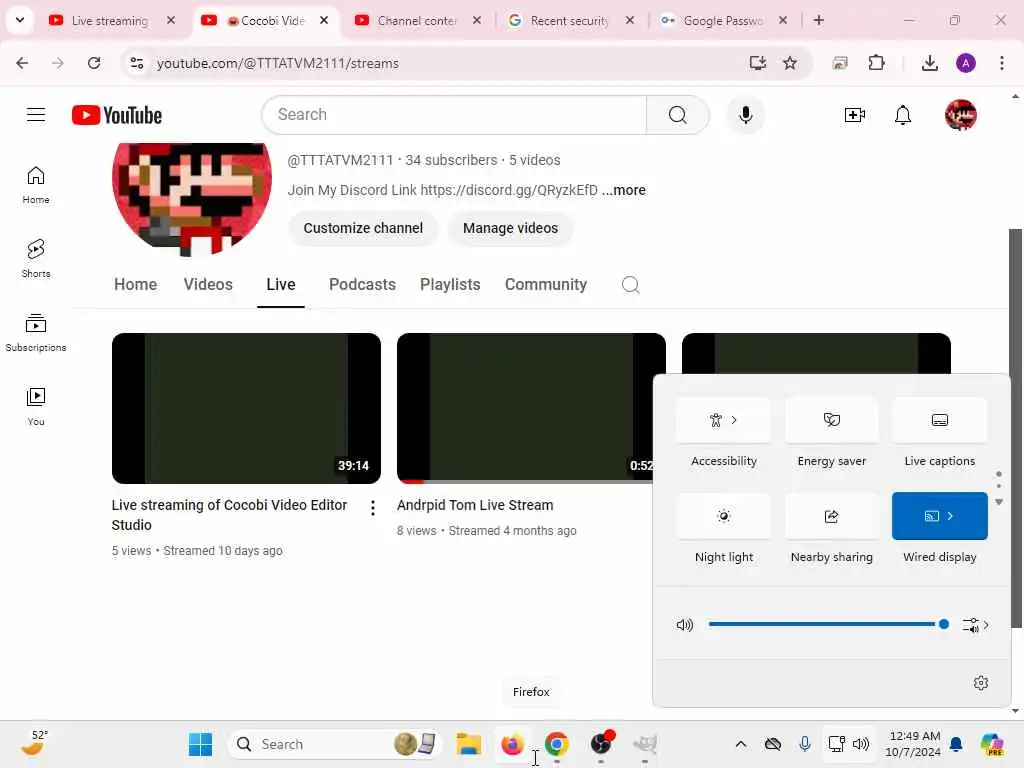Expand Wired display options chevron
Viewport: 1024px width, 768px height.
[950, 516]
